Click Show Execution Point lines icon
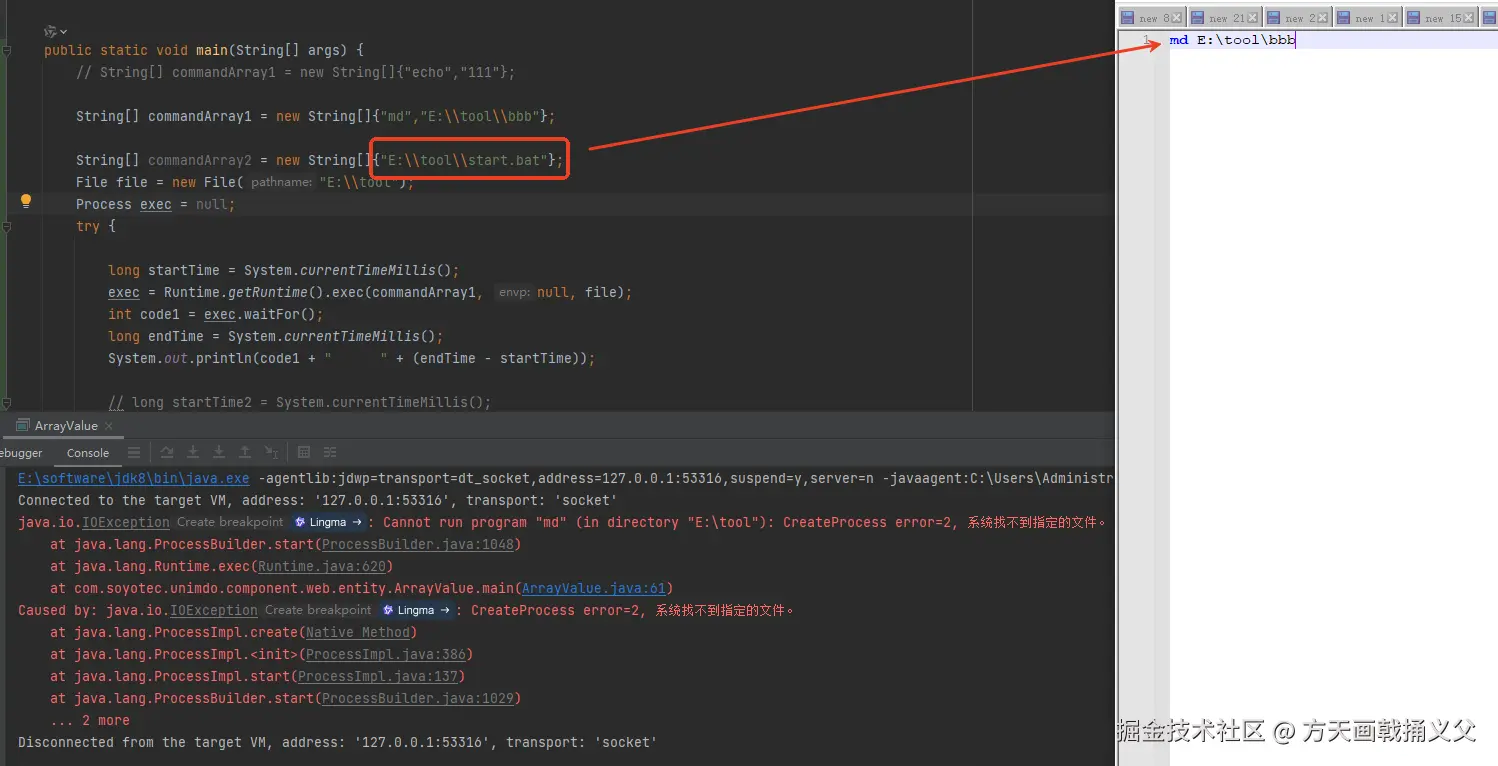The image size is (1498, 766). point(133,452)
